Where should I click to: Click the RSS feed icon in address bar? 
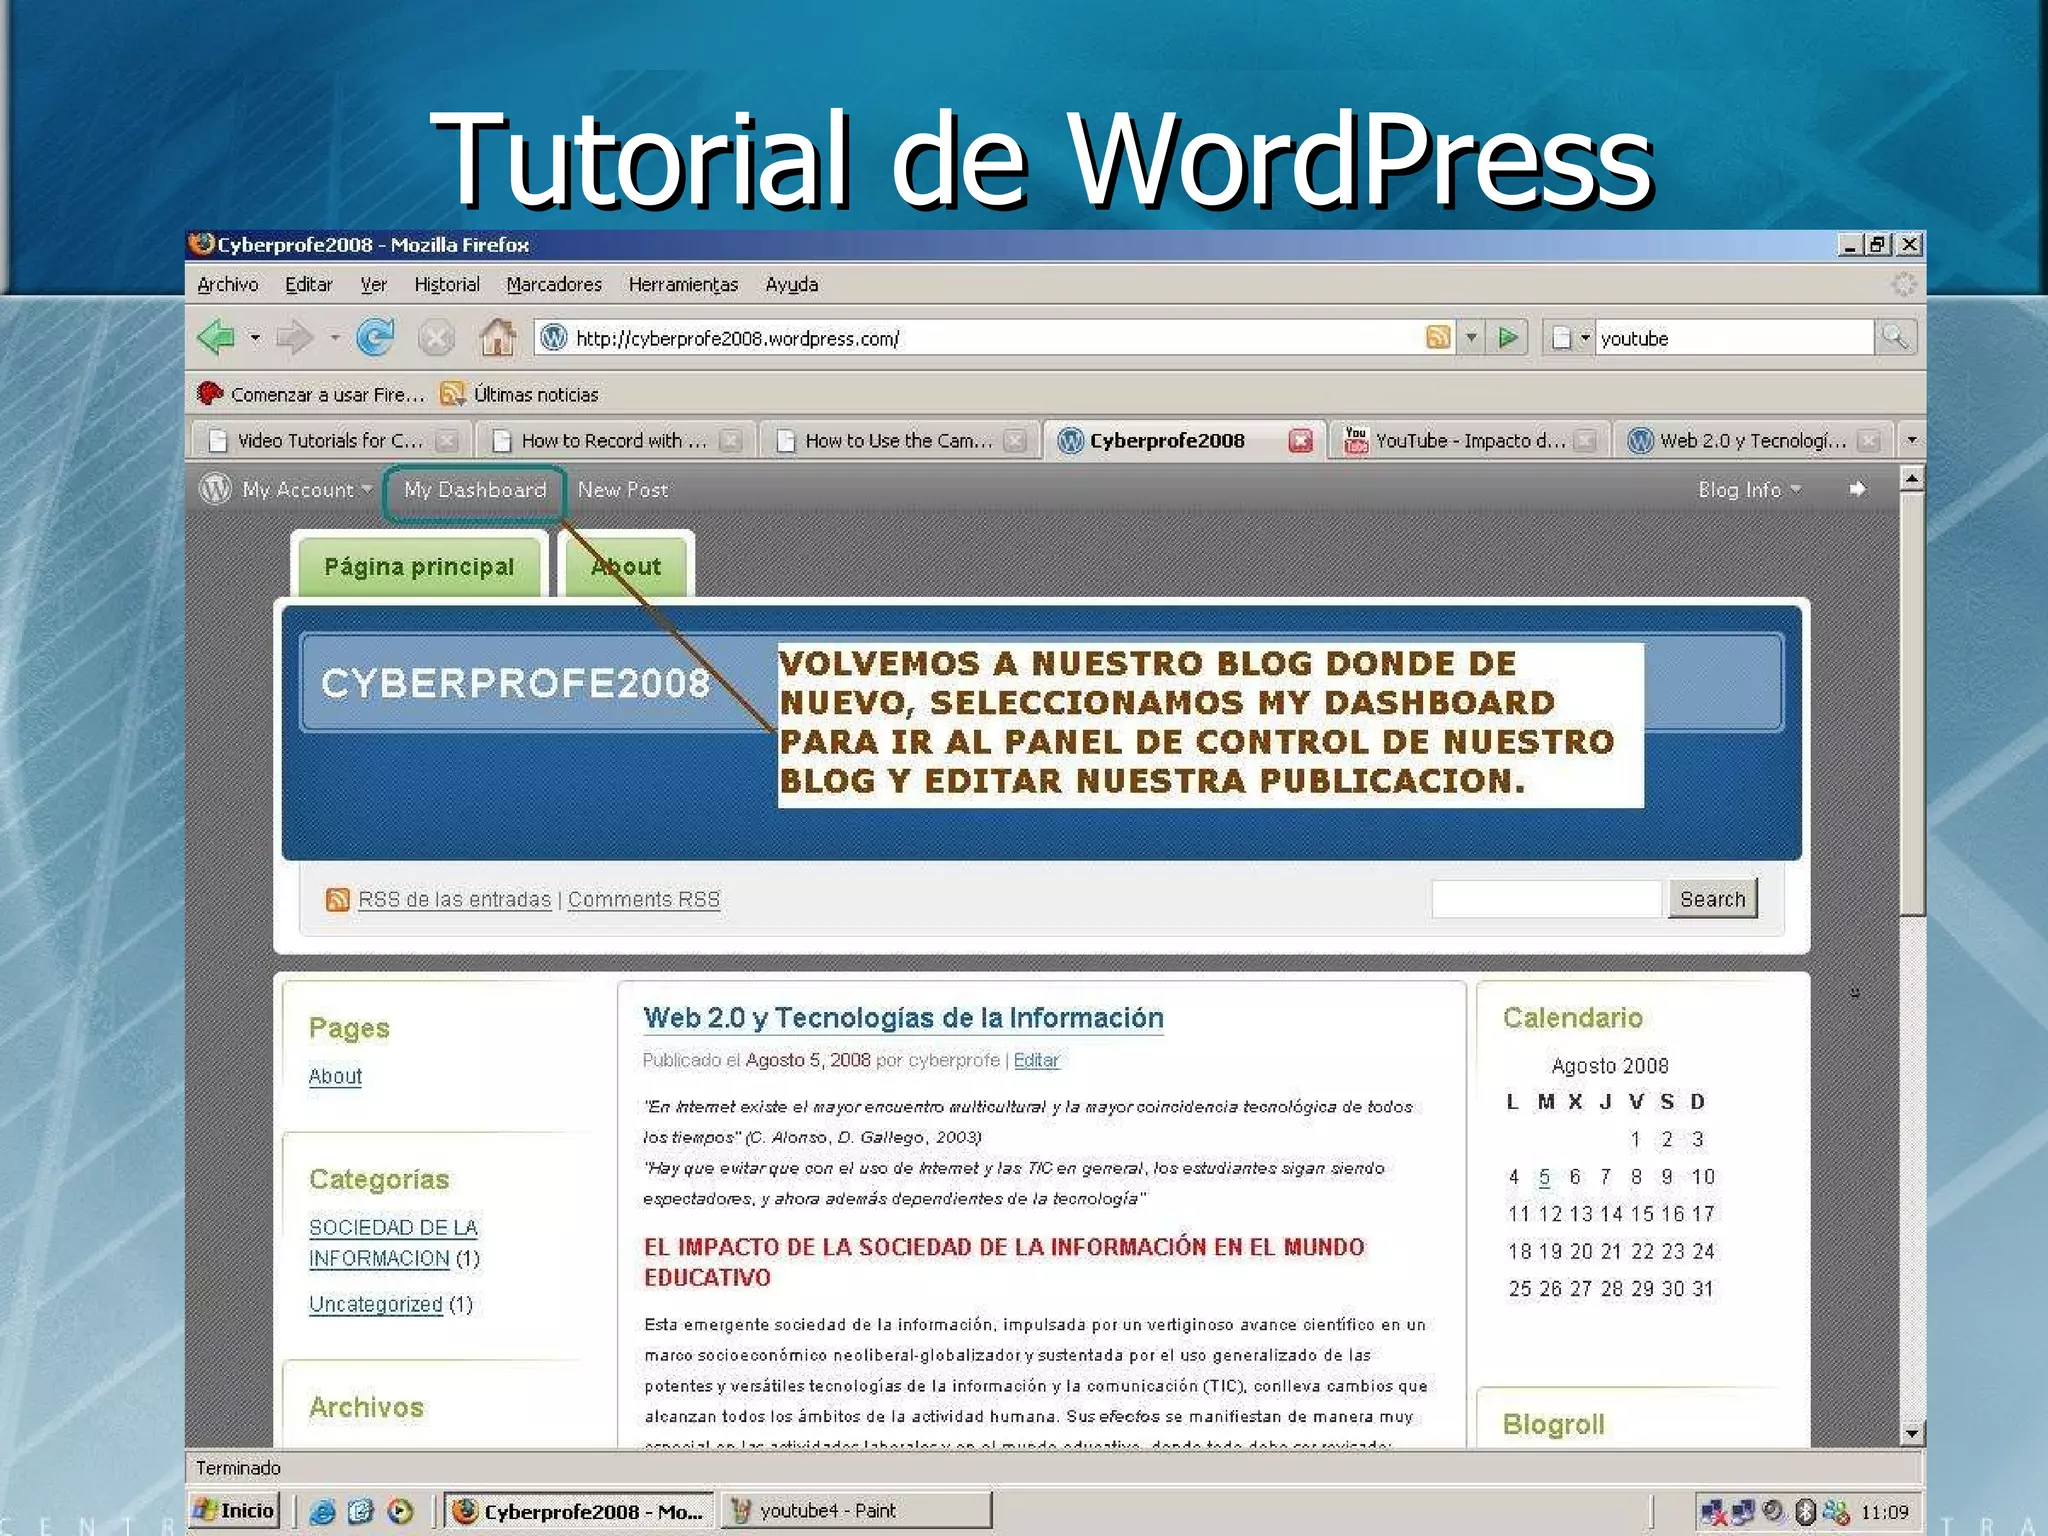coord(1438,338)
